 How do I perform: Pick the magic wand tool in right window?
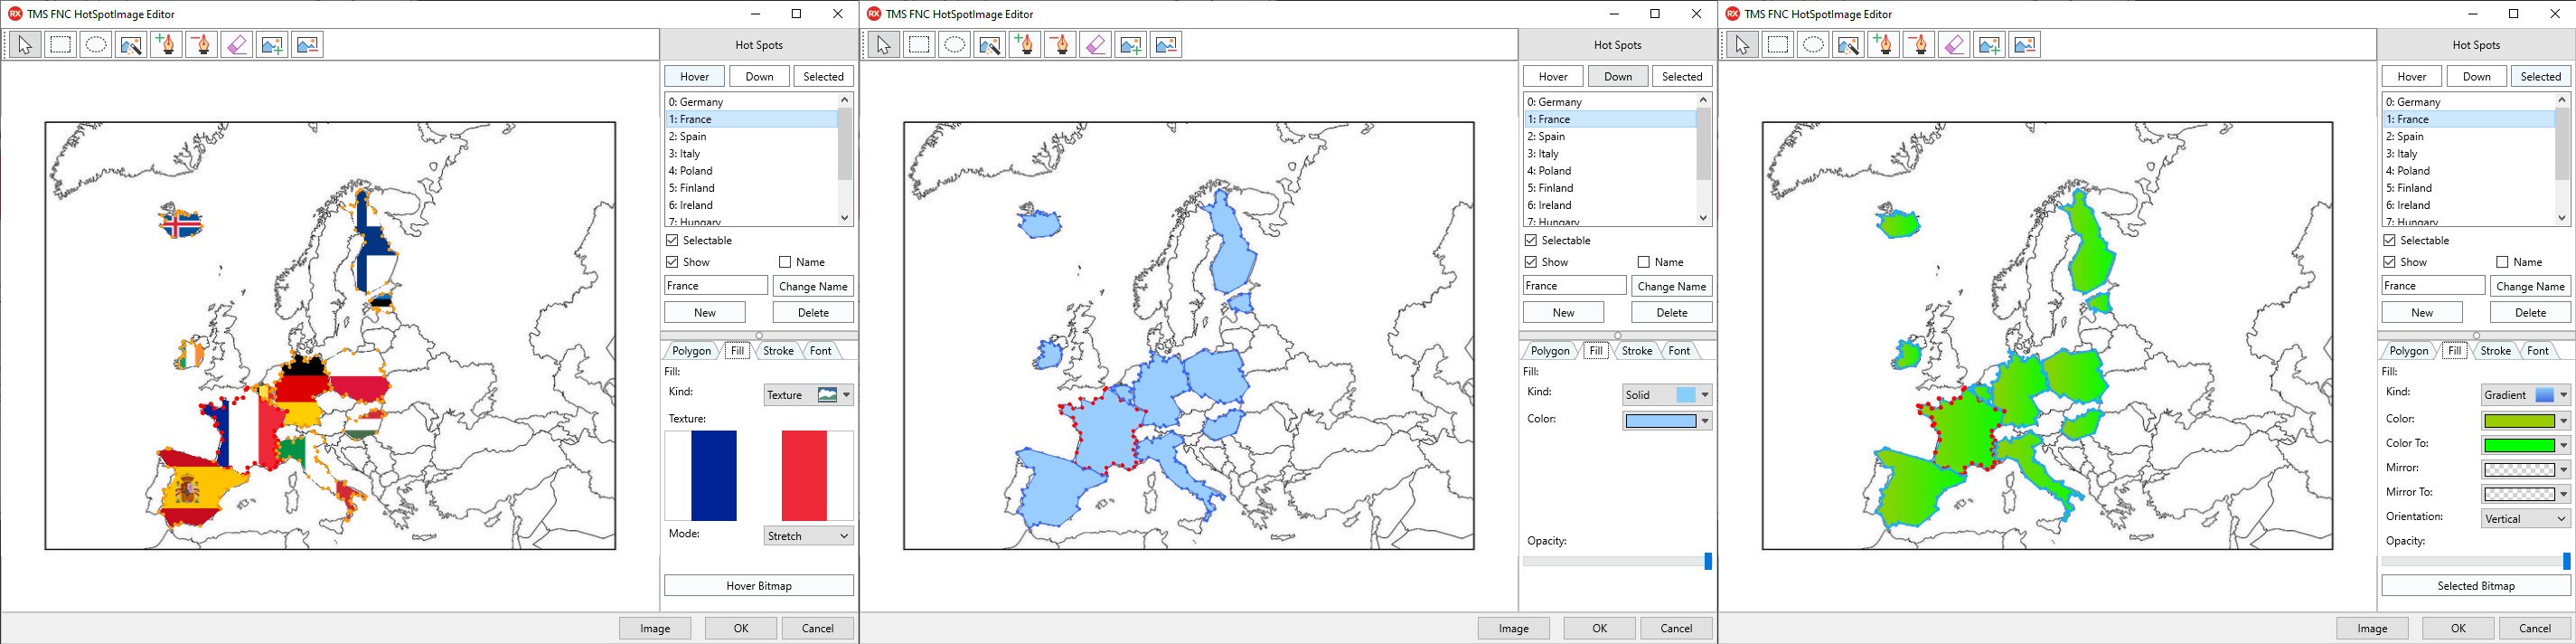point(1849,45)
